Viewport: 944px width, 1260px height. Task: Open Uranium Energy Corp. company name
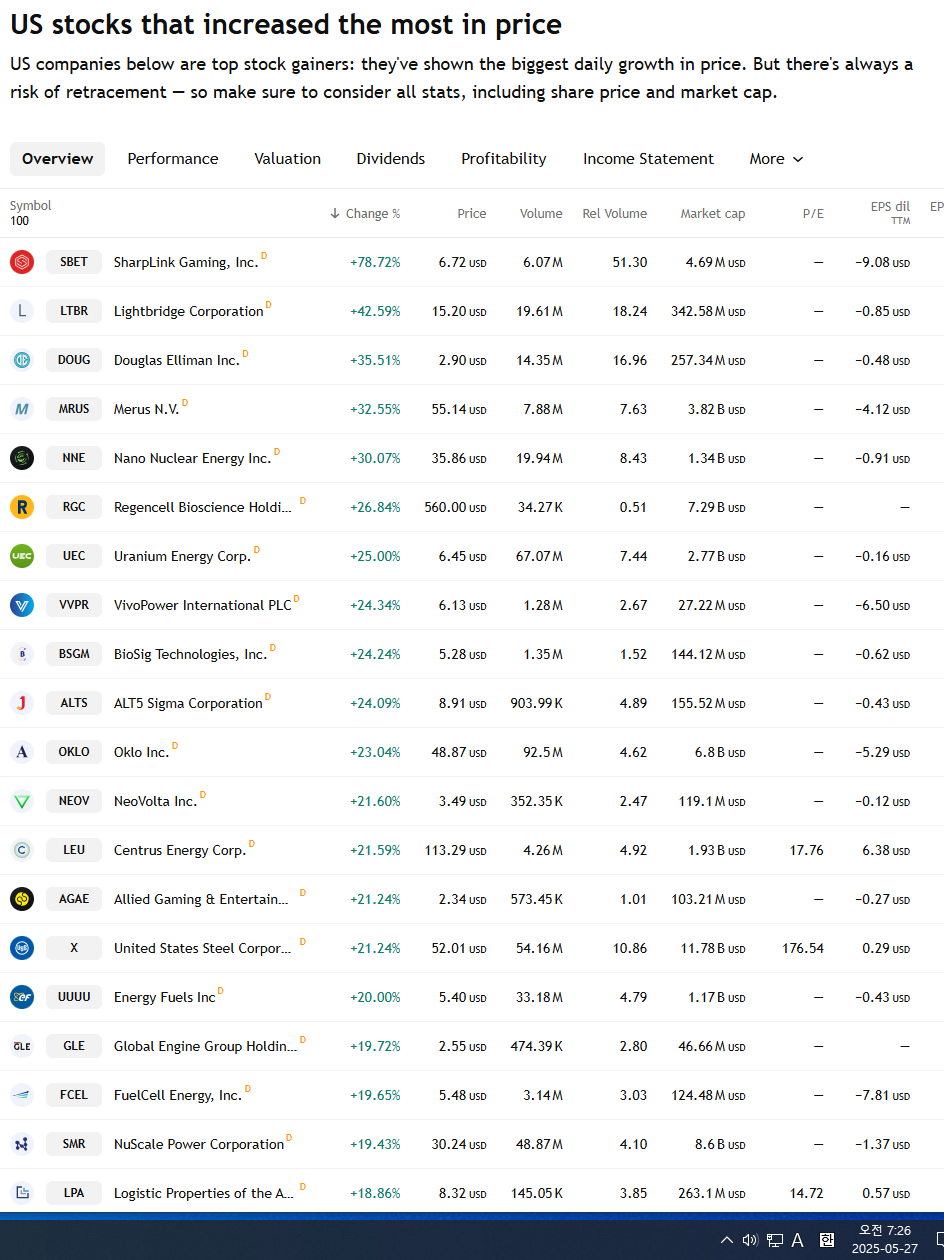pos(182,557)
